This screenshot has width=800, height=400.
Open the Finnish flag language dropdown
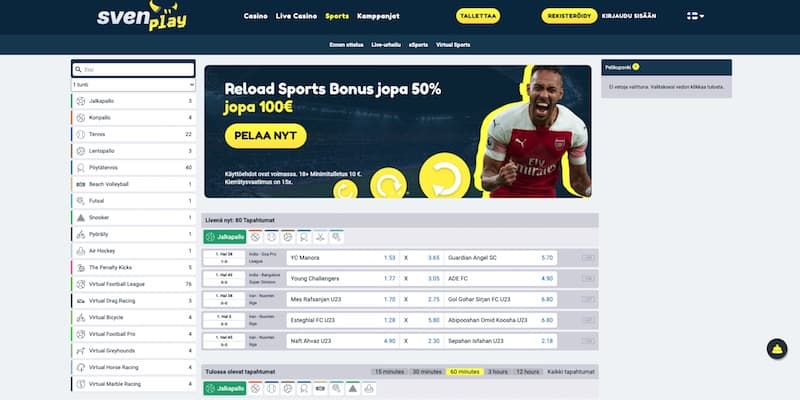(695, 16)
